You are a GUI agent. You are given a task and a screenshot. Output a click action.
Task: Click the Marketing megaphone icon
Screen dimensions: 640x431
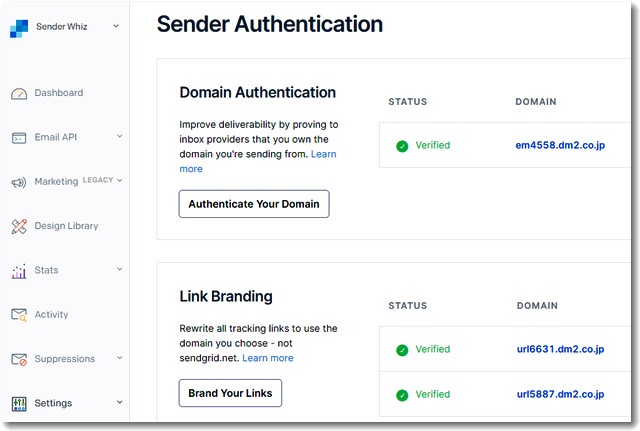[x=19, y=182]
